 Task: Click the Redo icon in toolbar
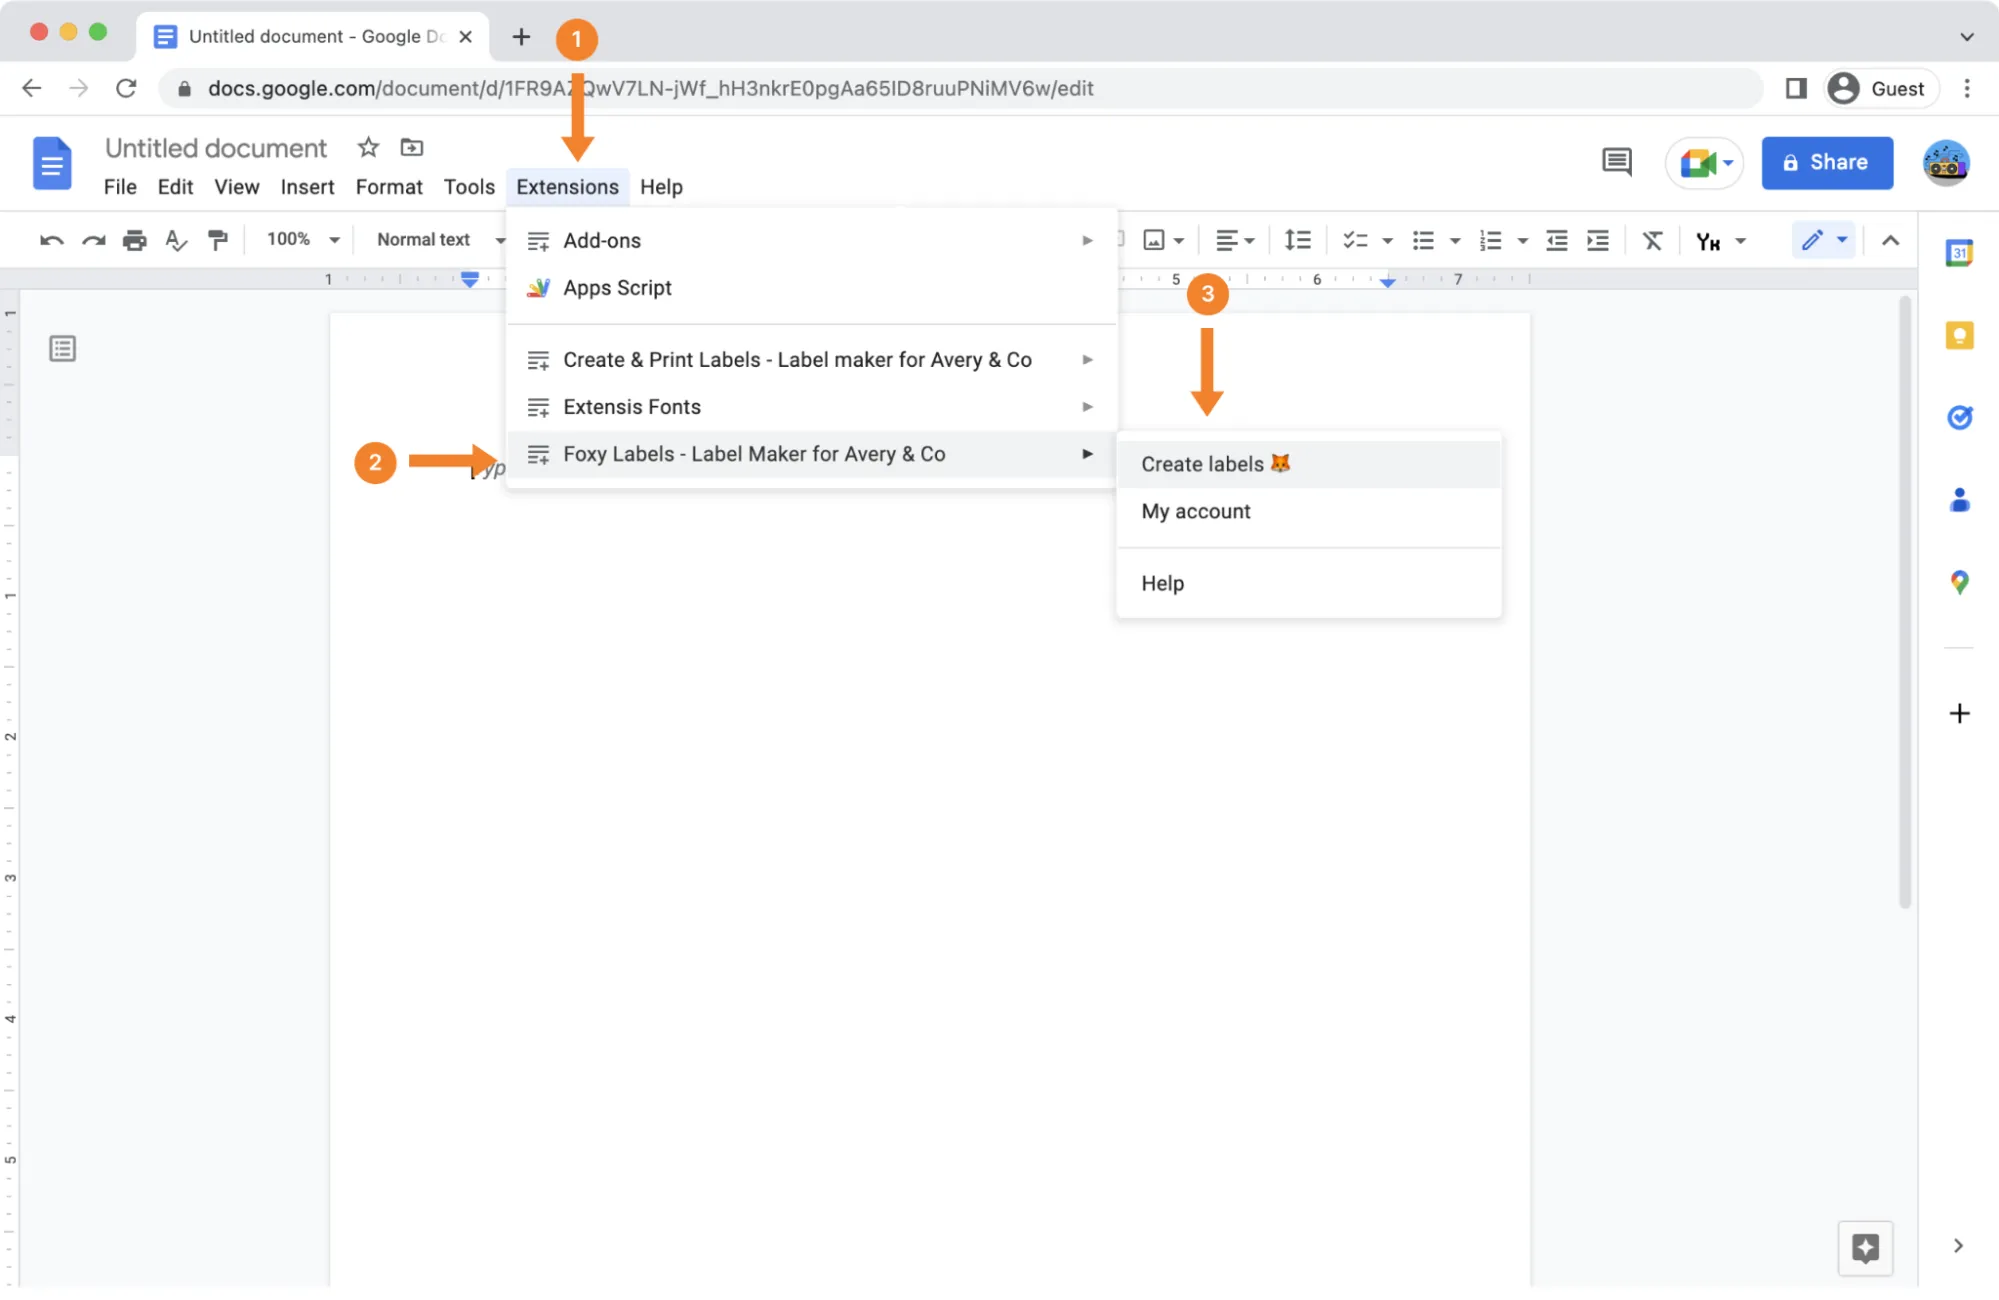pos(93,240)
